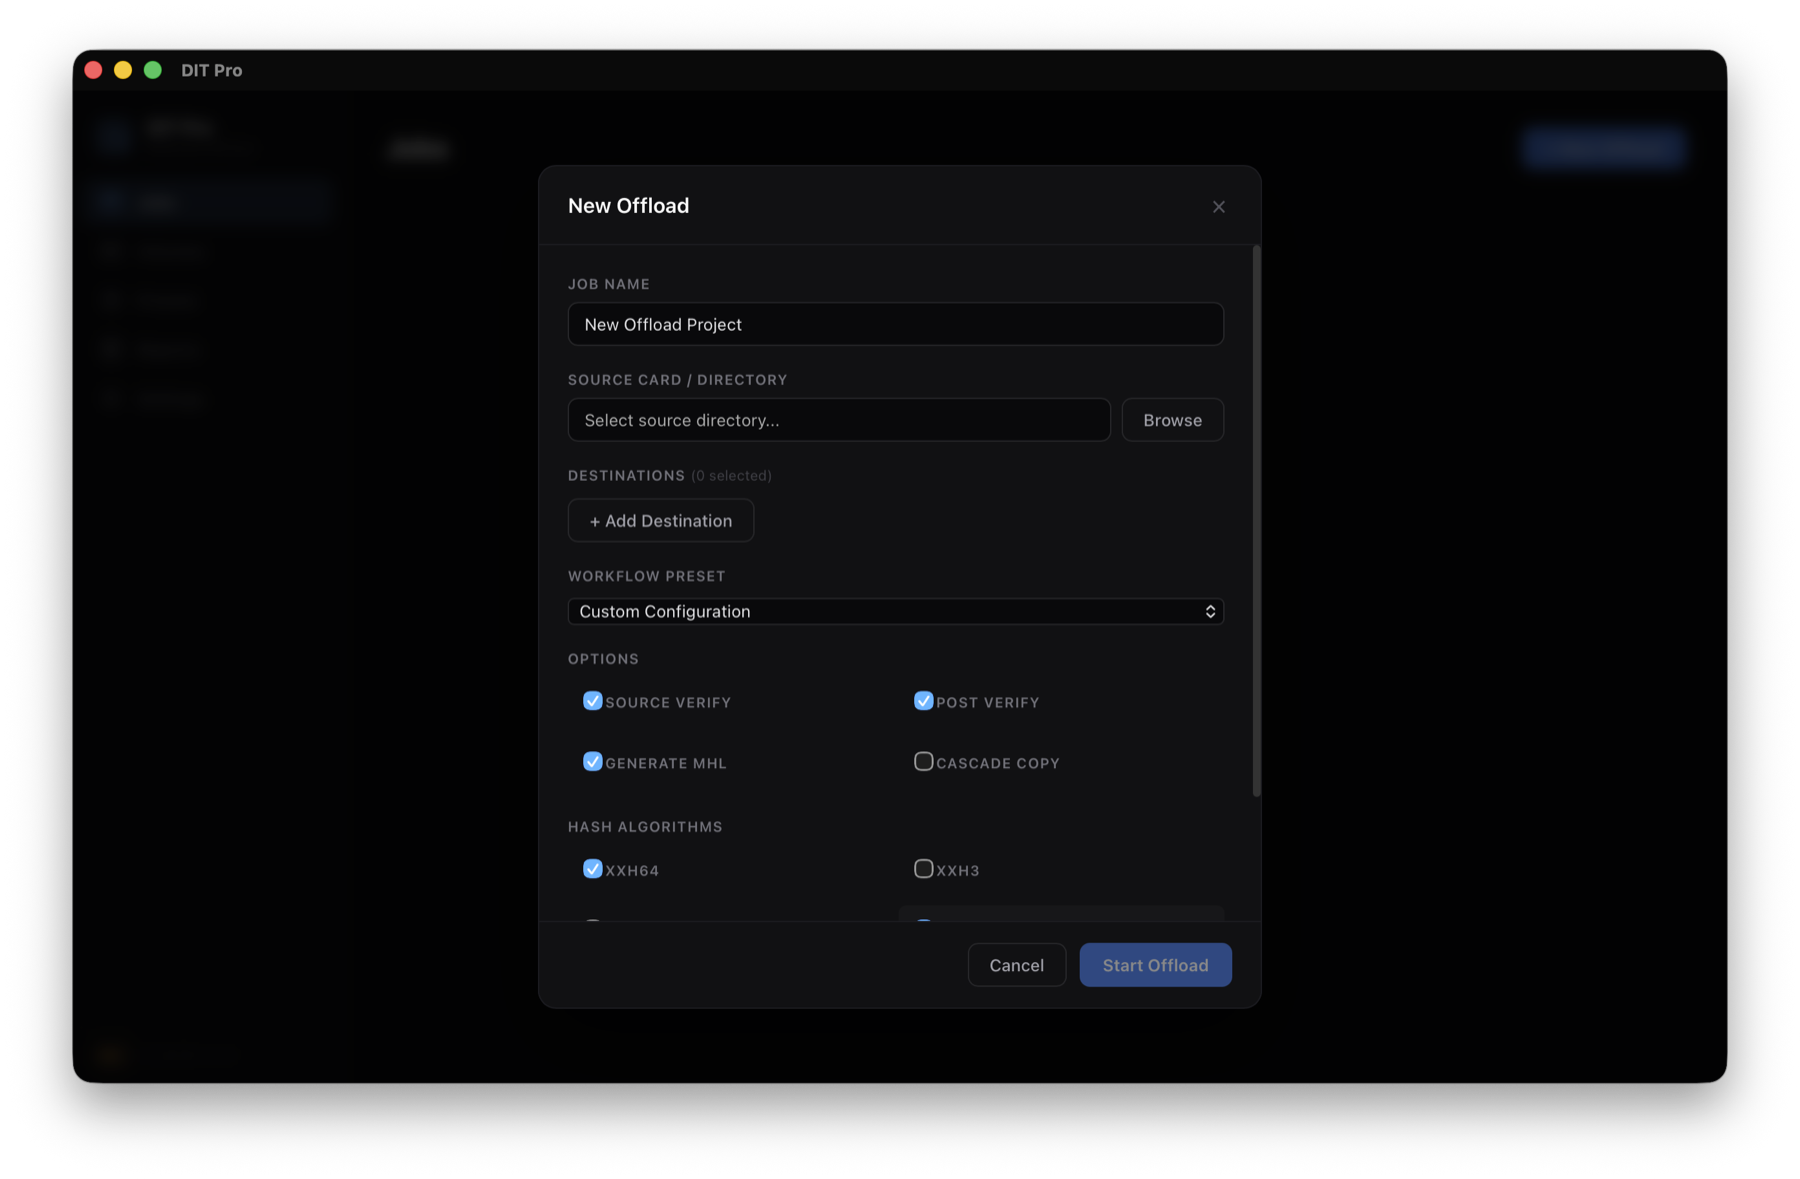The height and width of the screenshot is (1179, 1800).
Task: Click the blue action button top-right
Action: tap(1602, 147)
